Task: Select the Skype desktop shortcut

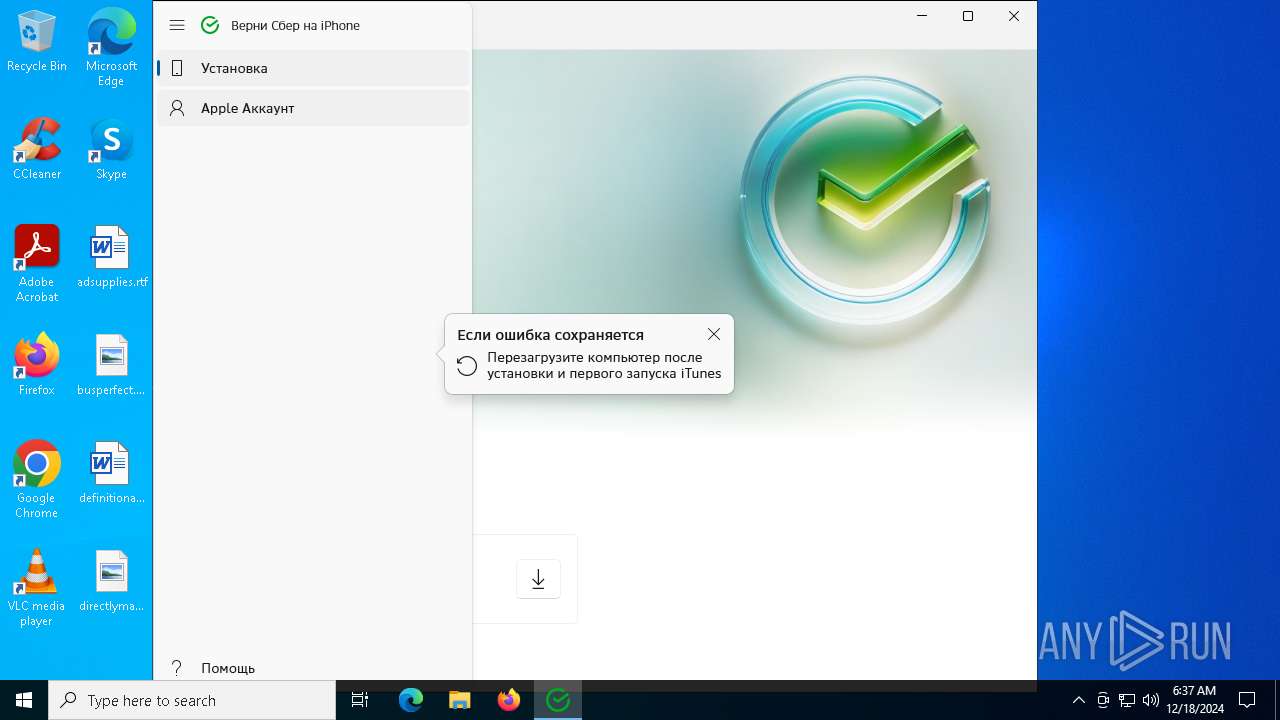Action: [111, 150]
